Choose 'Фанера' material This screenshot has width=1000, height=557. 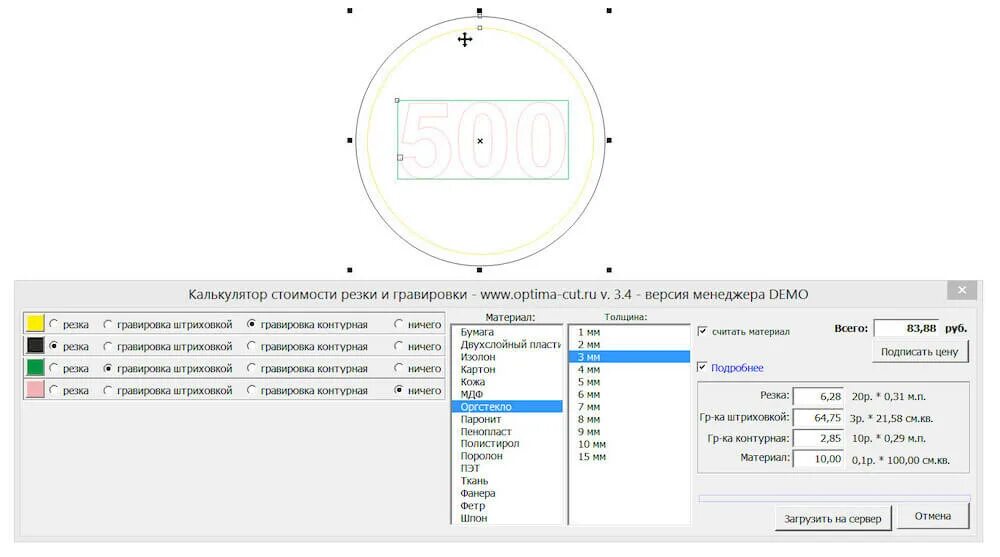(x=507, y=493)
